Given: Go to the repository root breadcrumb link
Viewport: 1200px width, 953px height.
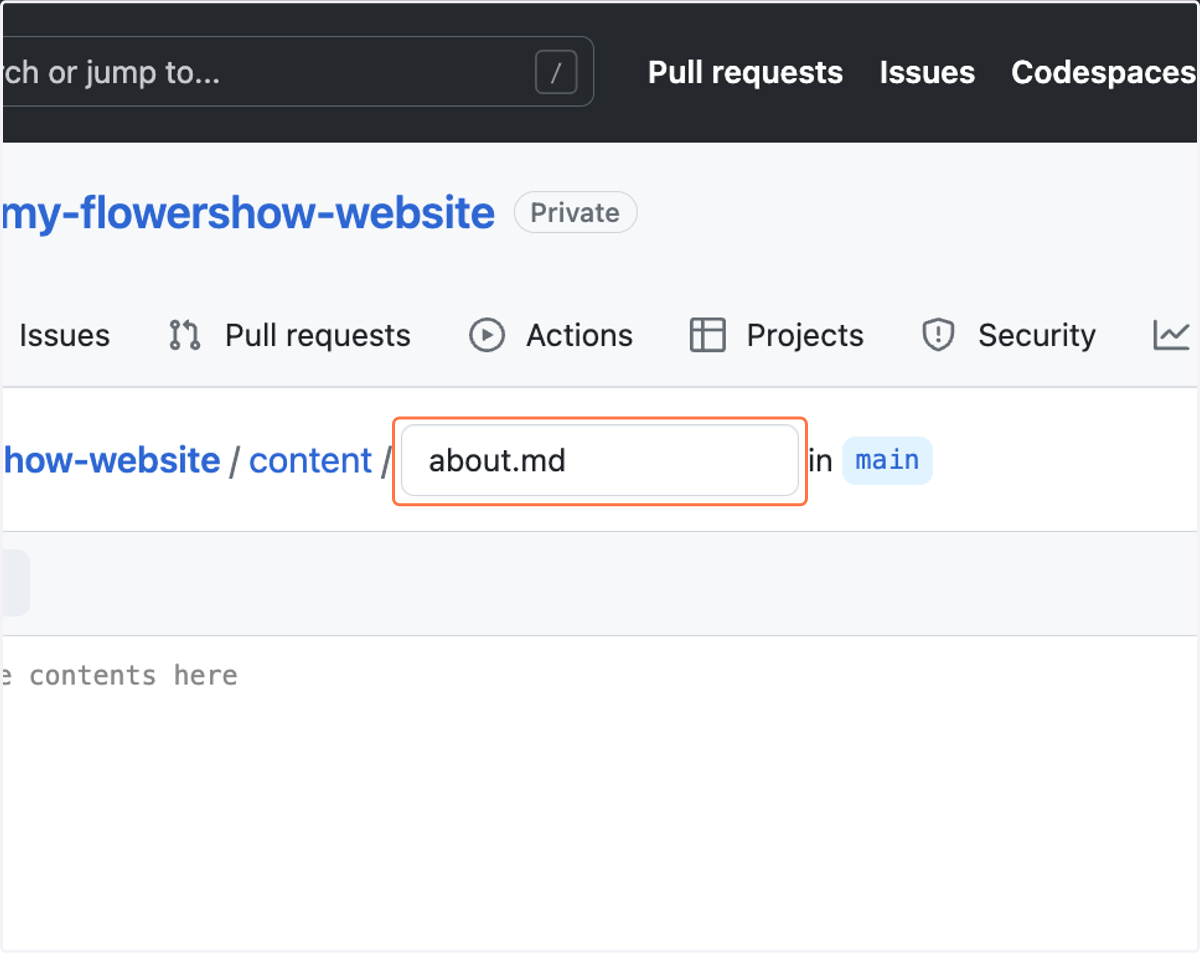Looking at the screenshot, I should click(111, 460).
